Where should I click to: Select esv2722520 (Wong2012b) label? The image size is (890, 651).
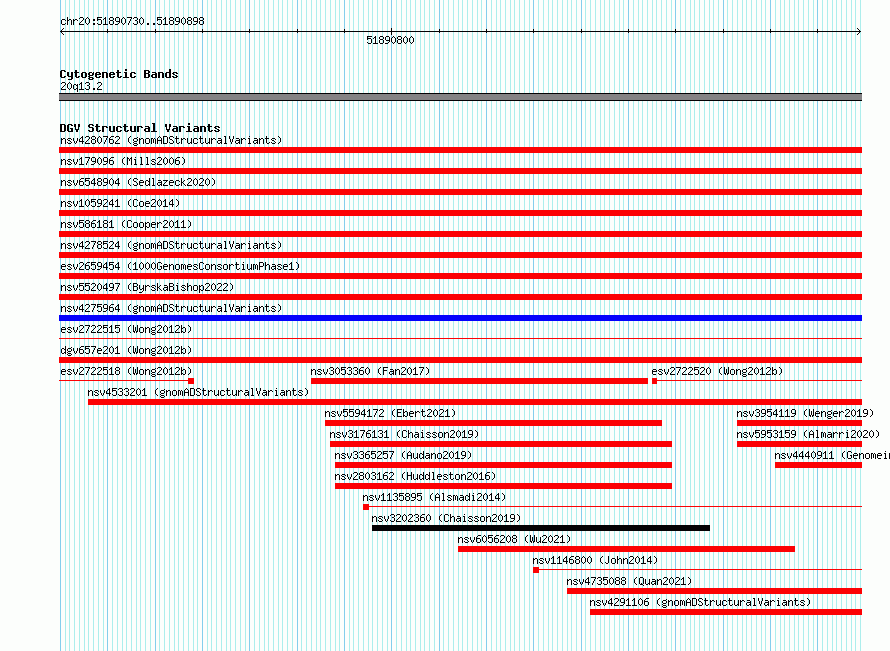pos(717,371)
